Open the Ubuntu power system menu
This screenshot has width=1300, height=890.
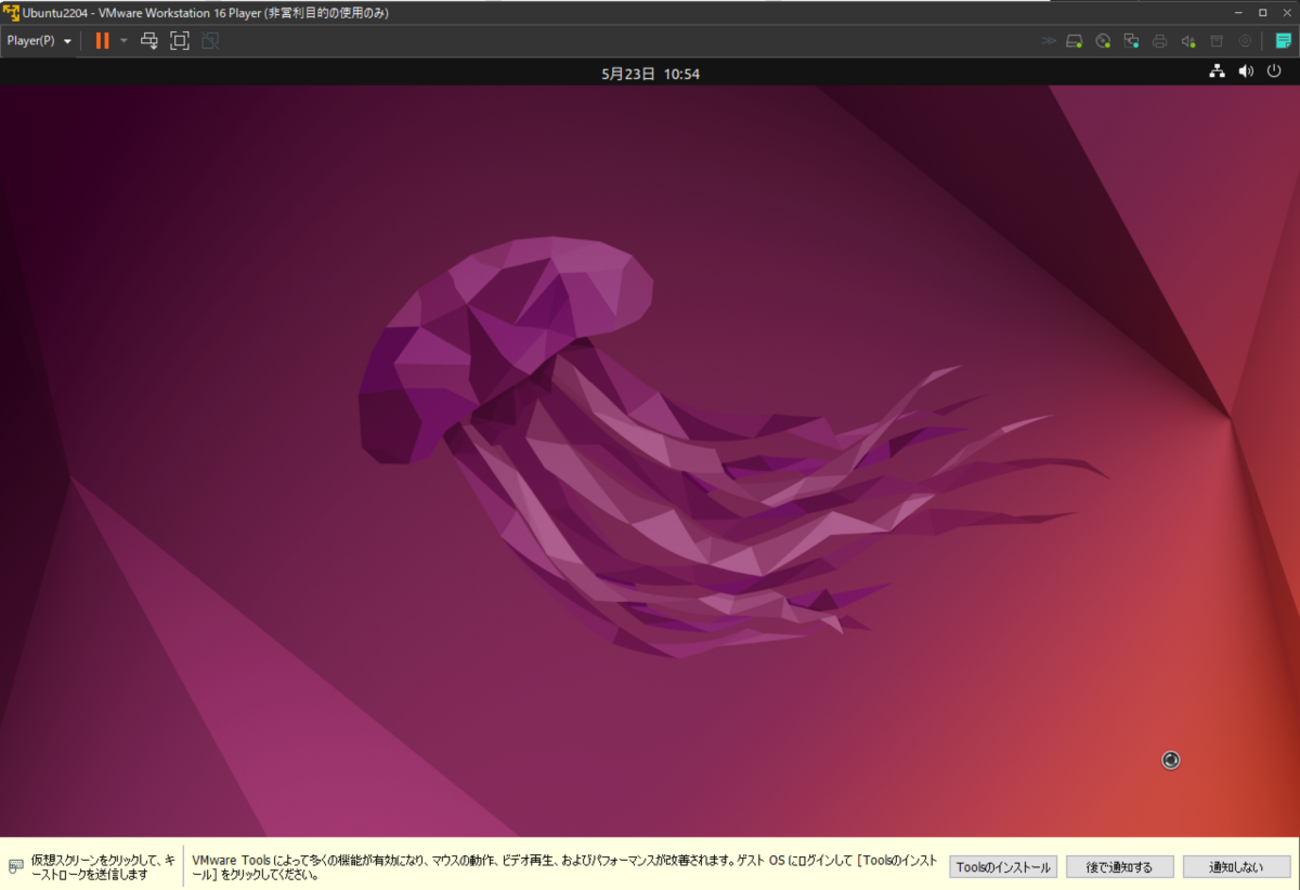pos(1274,71)
